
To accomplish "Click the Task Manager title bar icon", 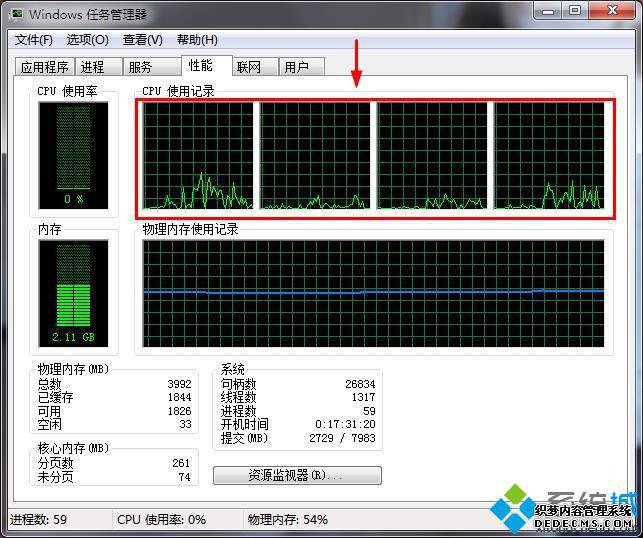I will pyautogui.click(x=16, y=14).
